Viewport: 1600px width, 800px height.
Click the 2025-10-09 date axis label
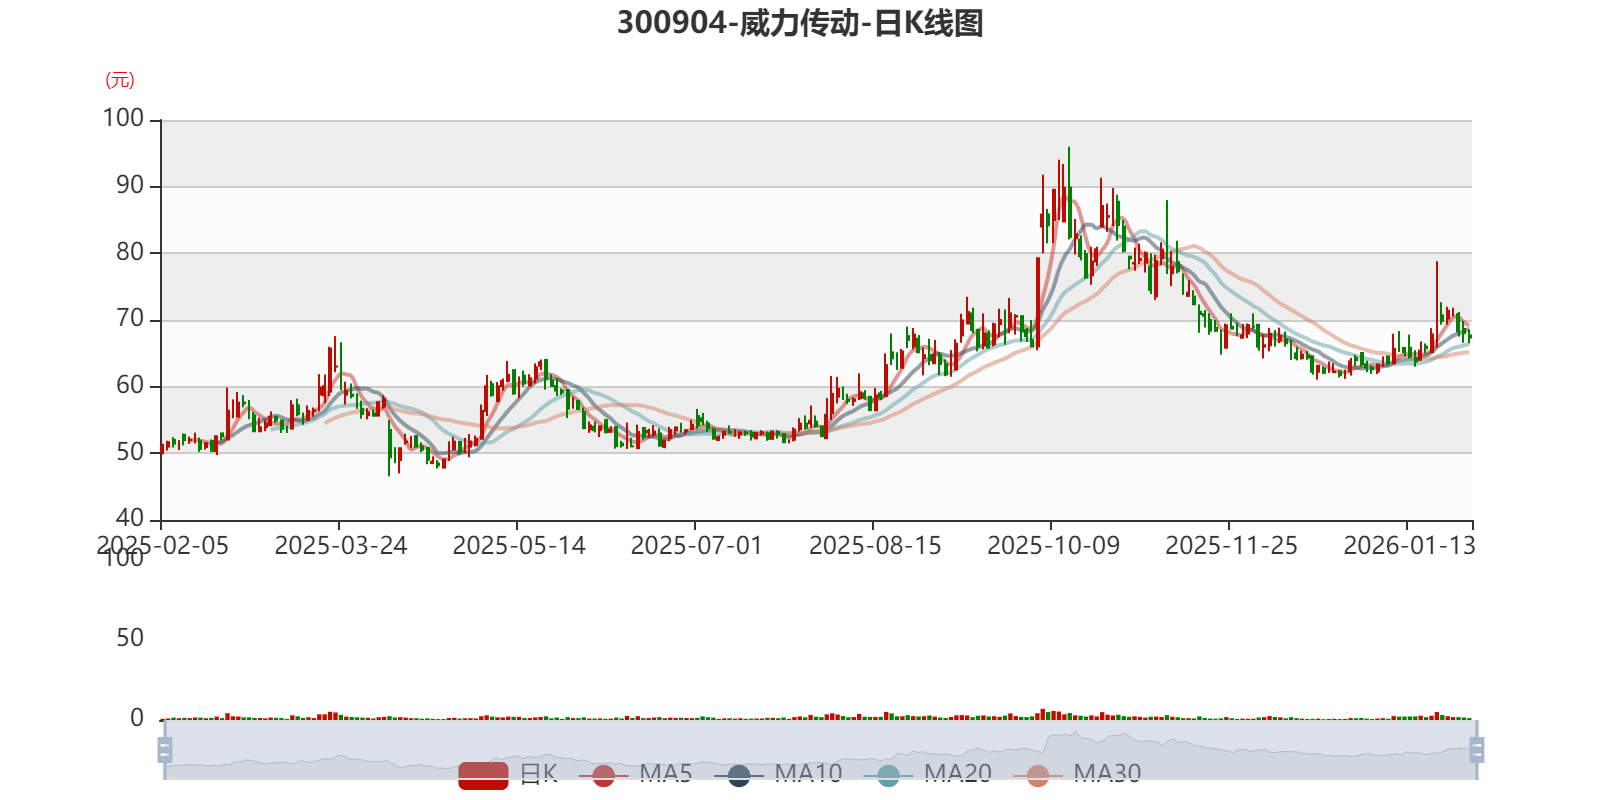tap(1053, 546)
